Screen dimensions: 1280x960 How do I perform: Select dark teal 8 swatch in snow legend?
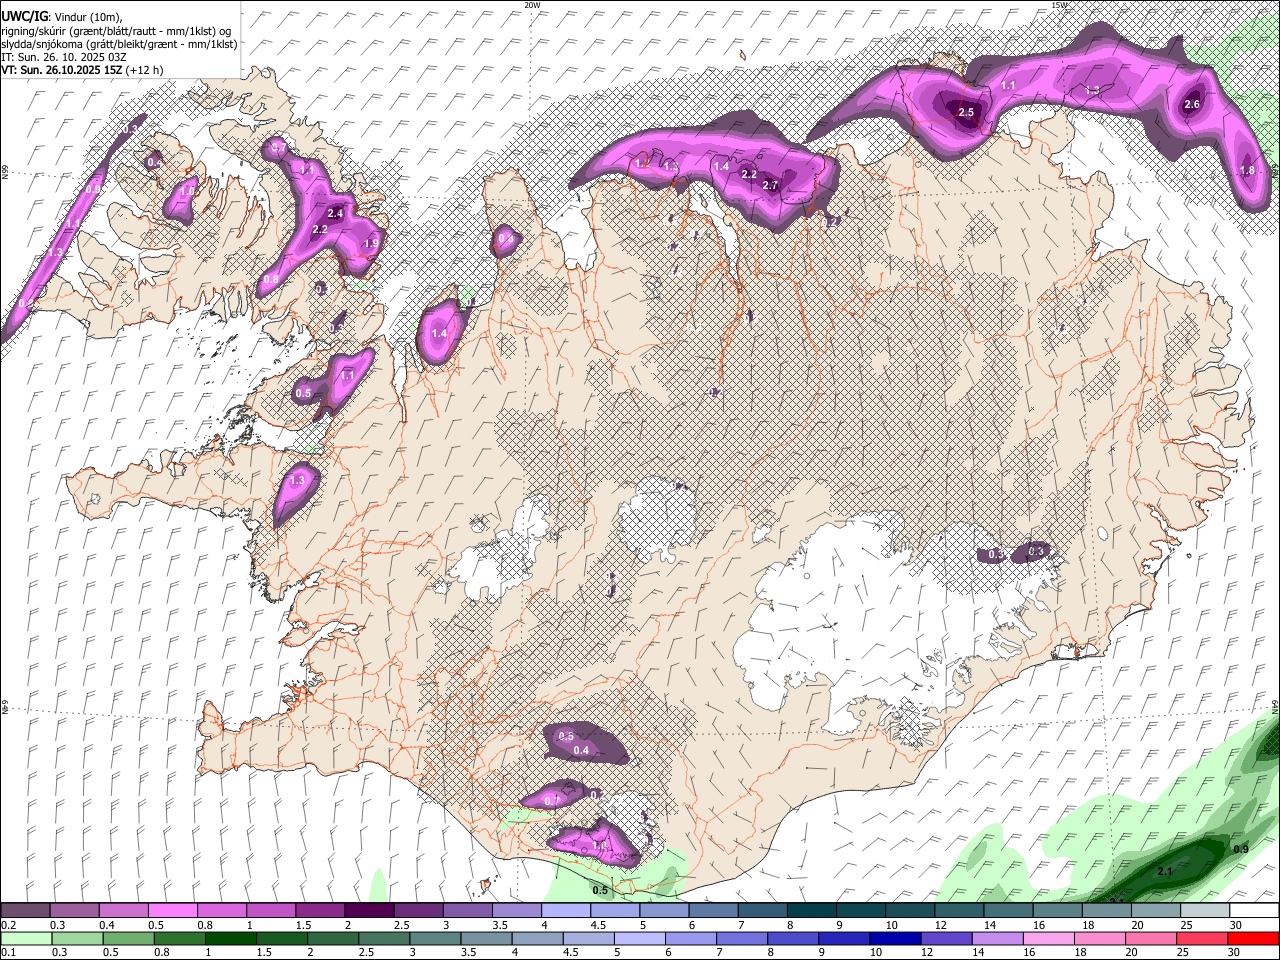click(811, 910)
